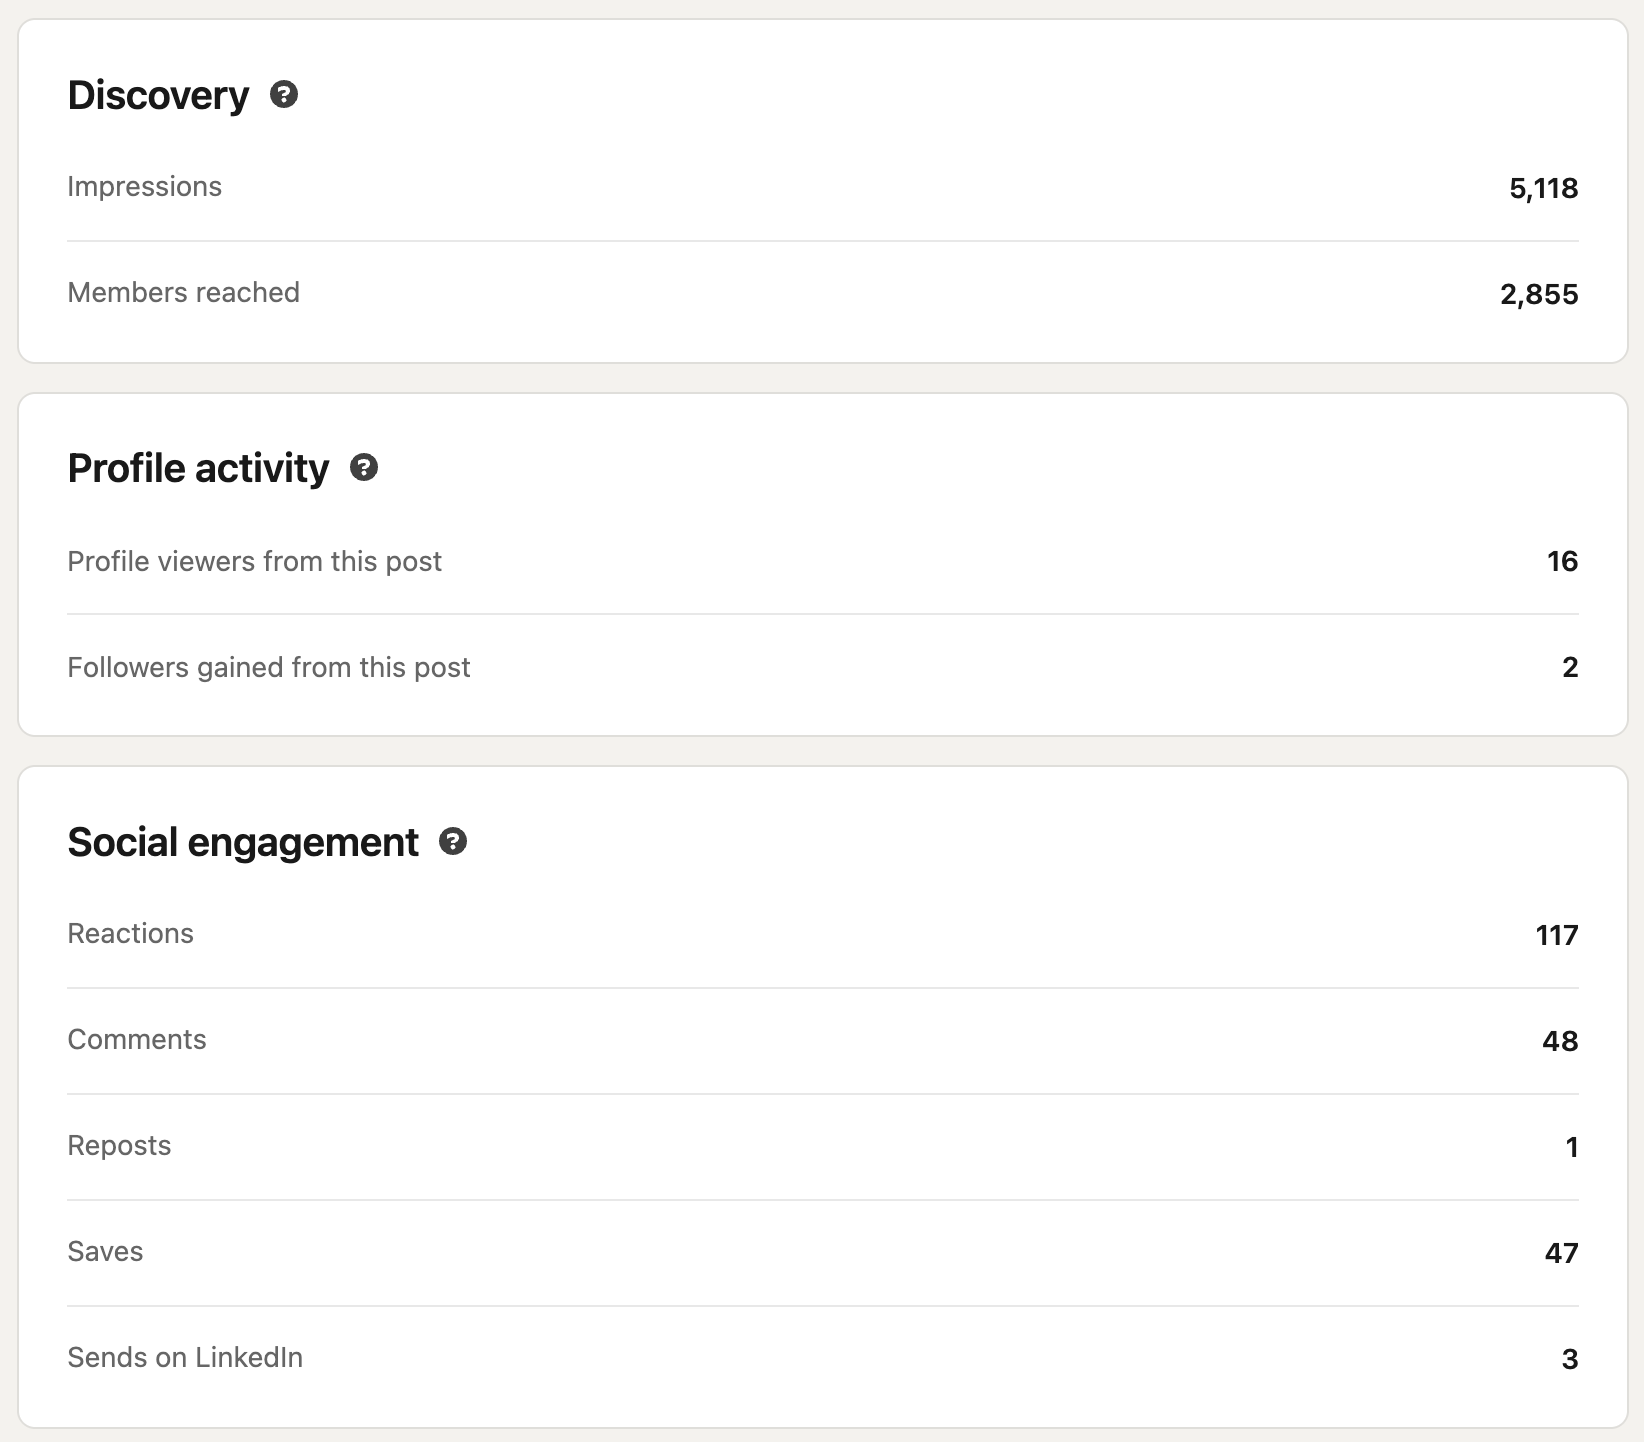Click the 16 profile viewers count
The height and width of the screenshot is (1442, 1644).
click(1562, 562)
